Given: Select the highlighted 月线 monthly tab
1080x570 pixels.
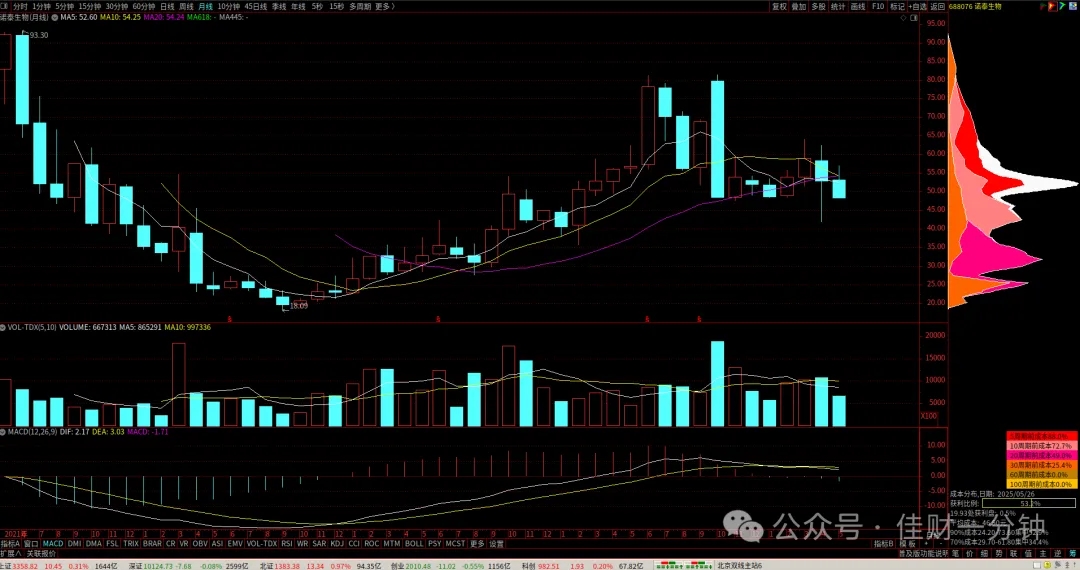Looking at the screenshot, I should [x=206, y=6].
